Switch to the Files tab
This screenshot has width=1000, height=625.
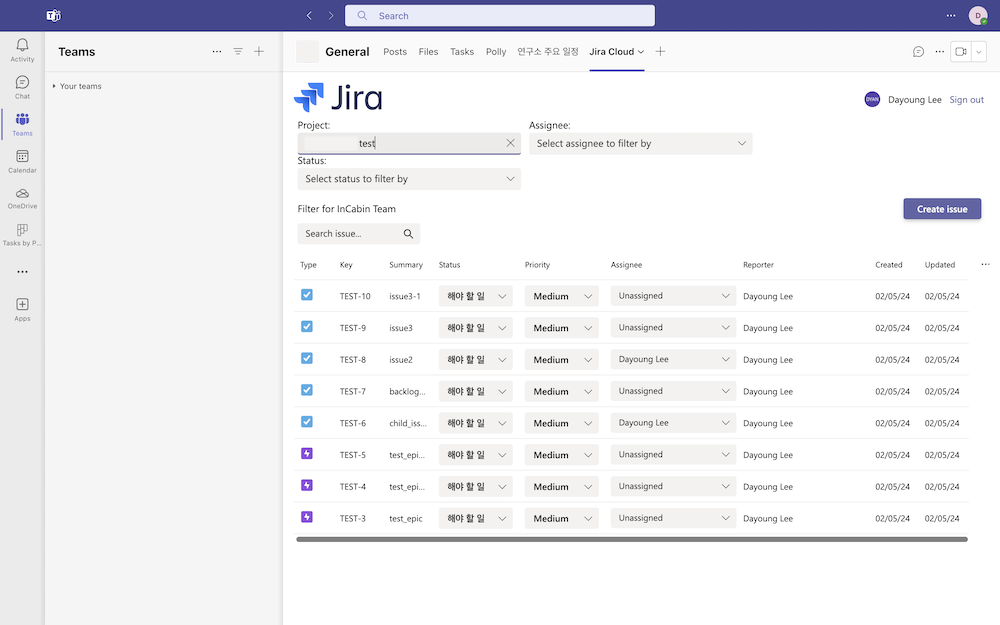[429, 52]
